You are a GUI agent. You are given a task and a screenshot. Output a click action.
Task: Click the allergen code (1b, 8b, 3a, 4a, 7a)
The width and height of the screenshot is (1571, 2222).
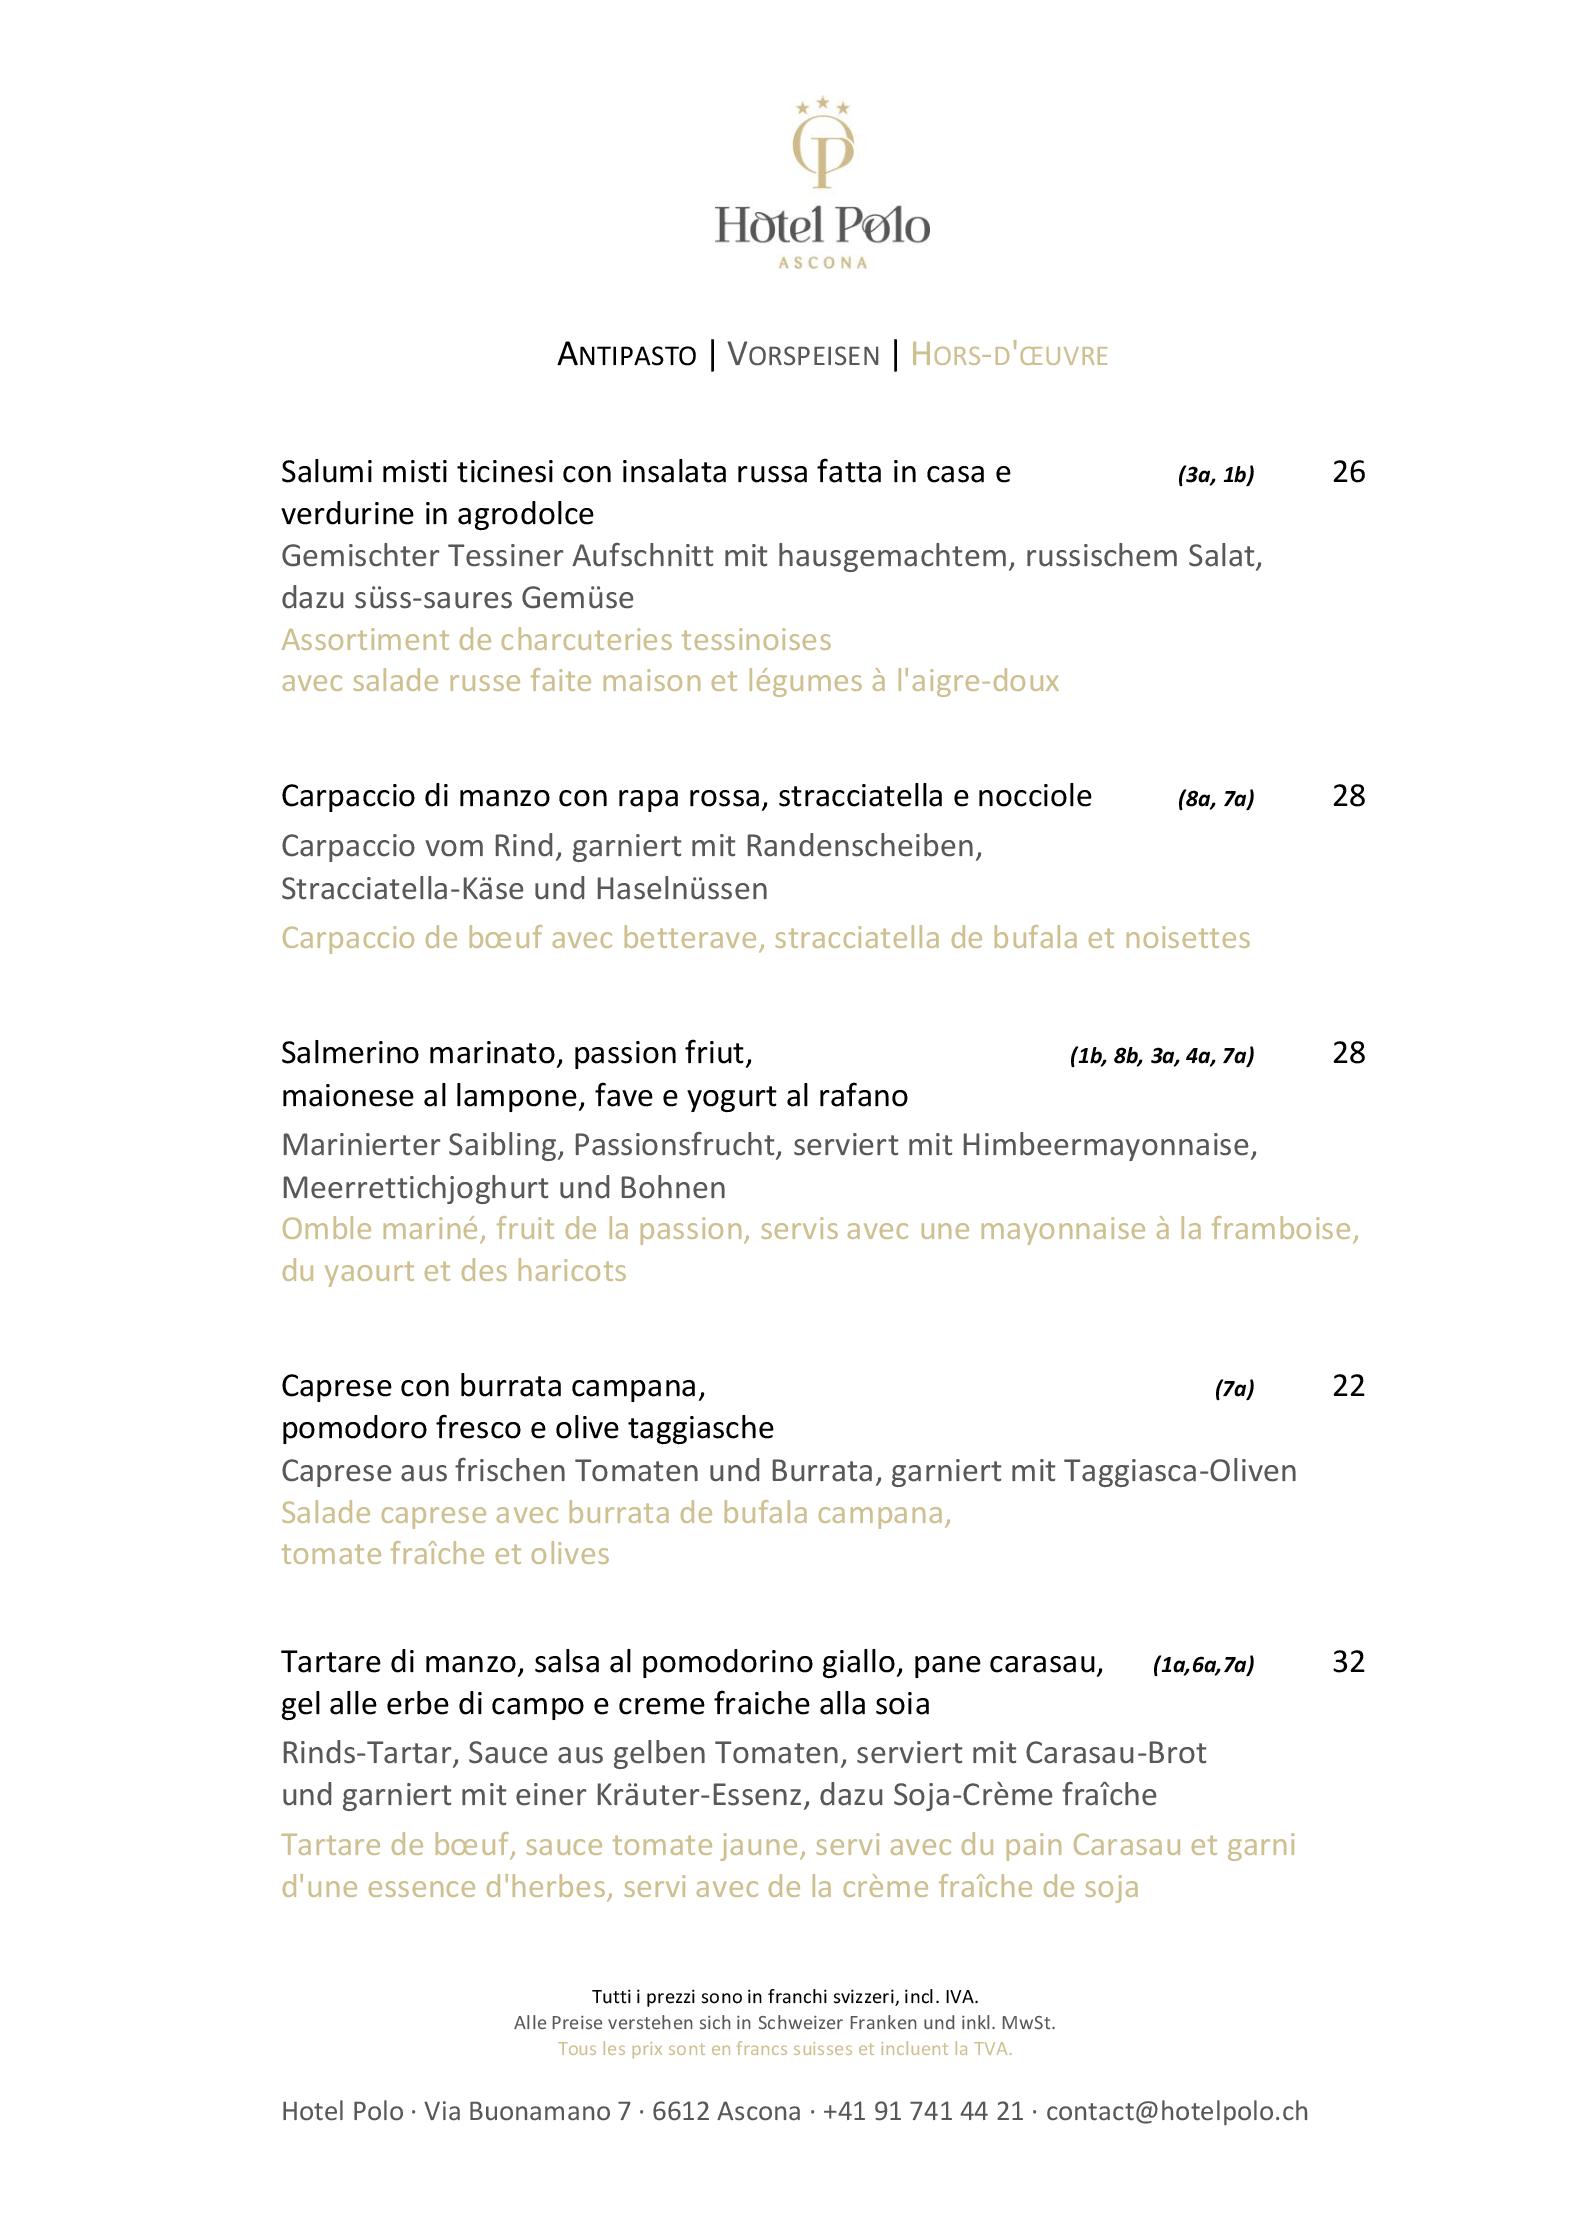tap(1161, 1055)
